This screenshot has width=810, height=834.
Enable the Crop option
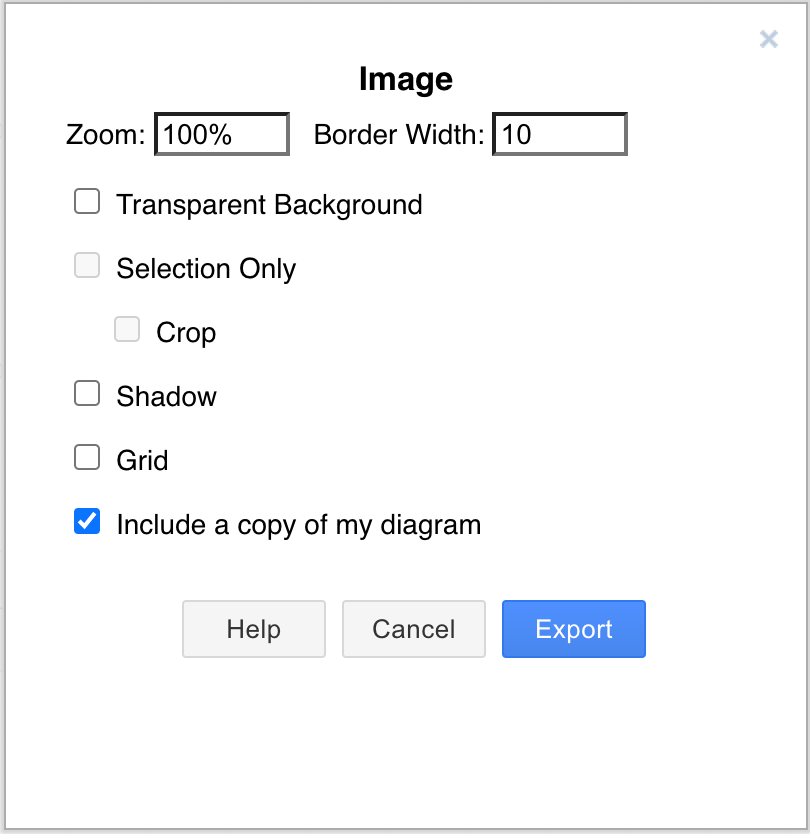pyautogui.click(x=127, y=329)
